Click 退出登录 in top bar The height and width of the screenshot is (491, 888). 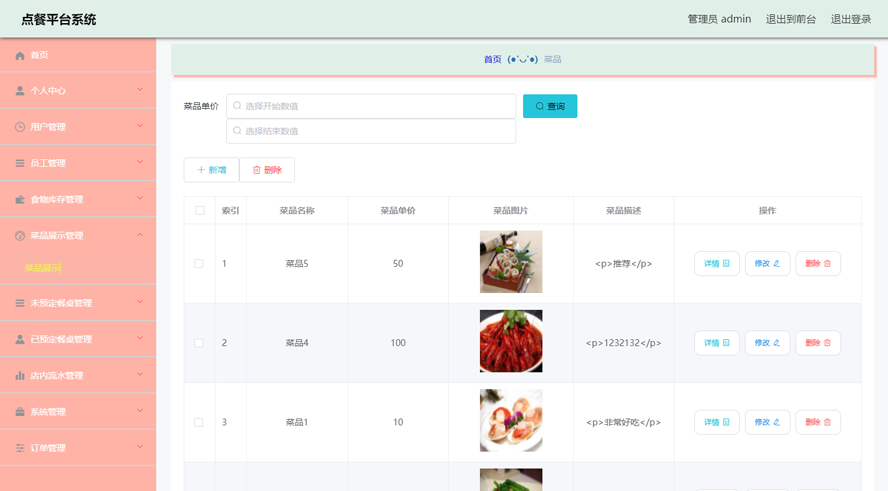[851, 19]
